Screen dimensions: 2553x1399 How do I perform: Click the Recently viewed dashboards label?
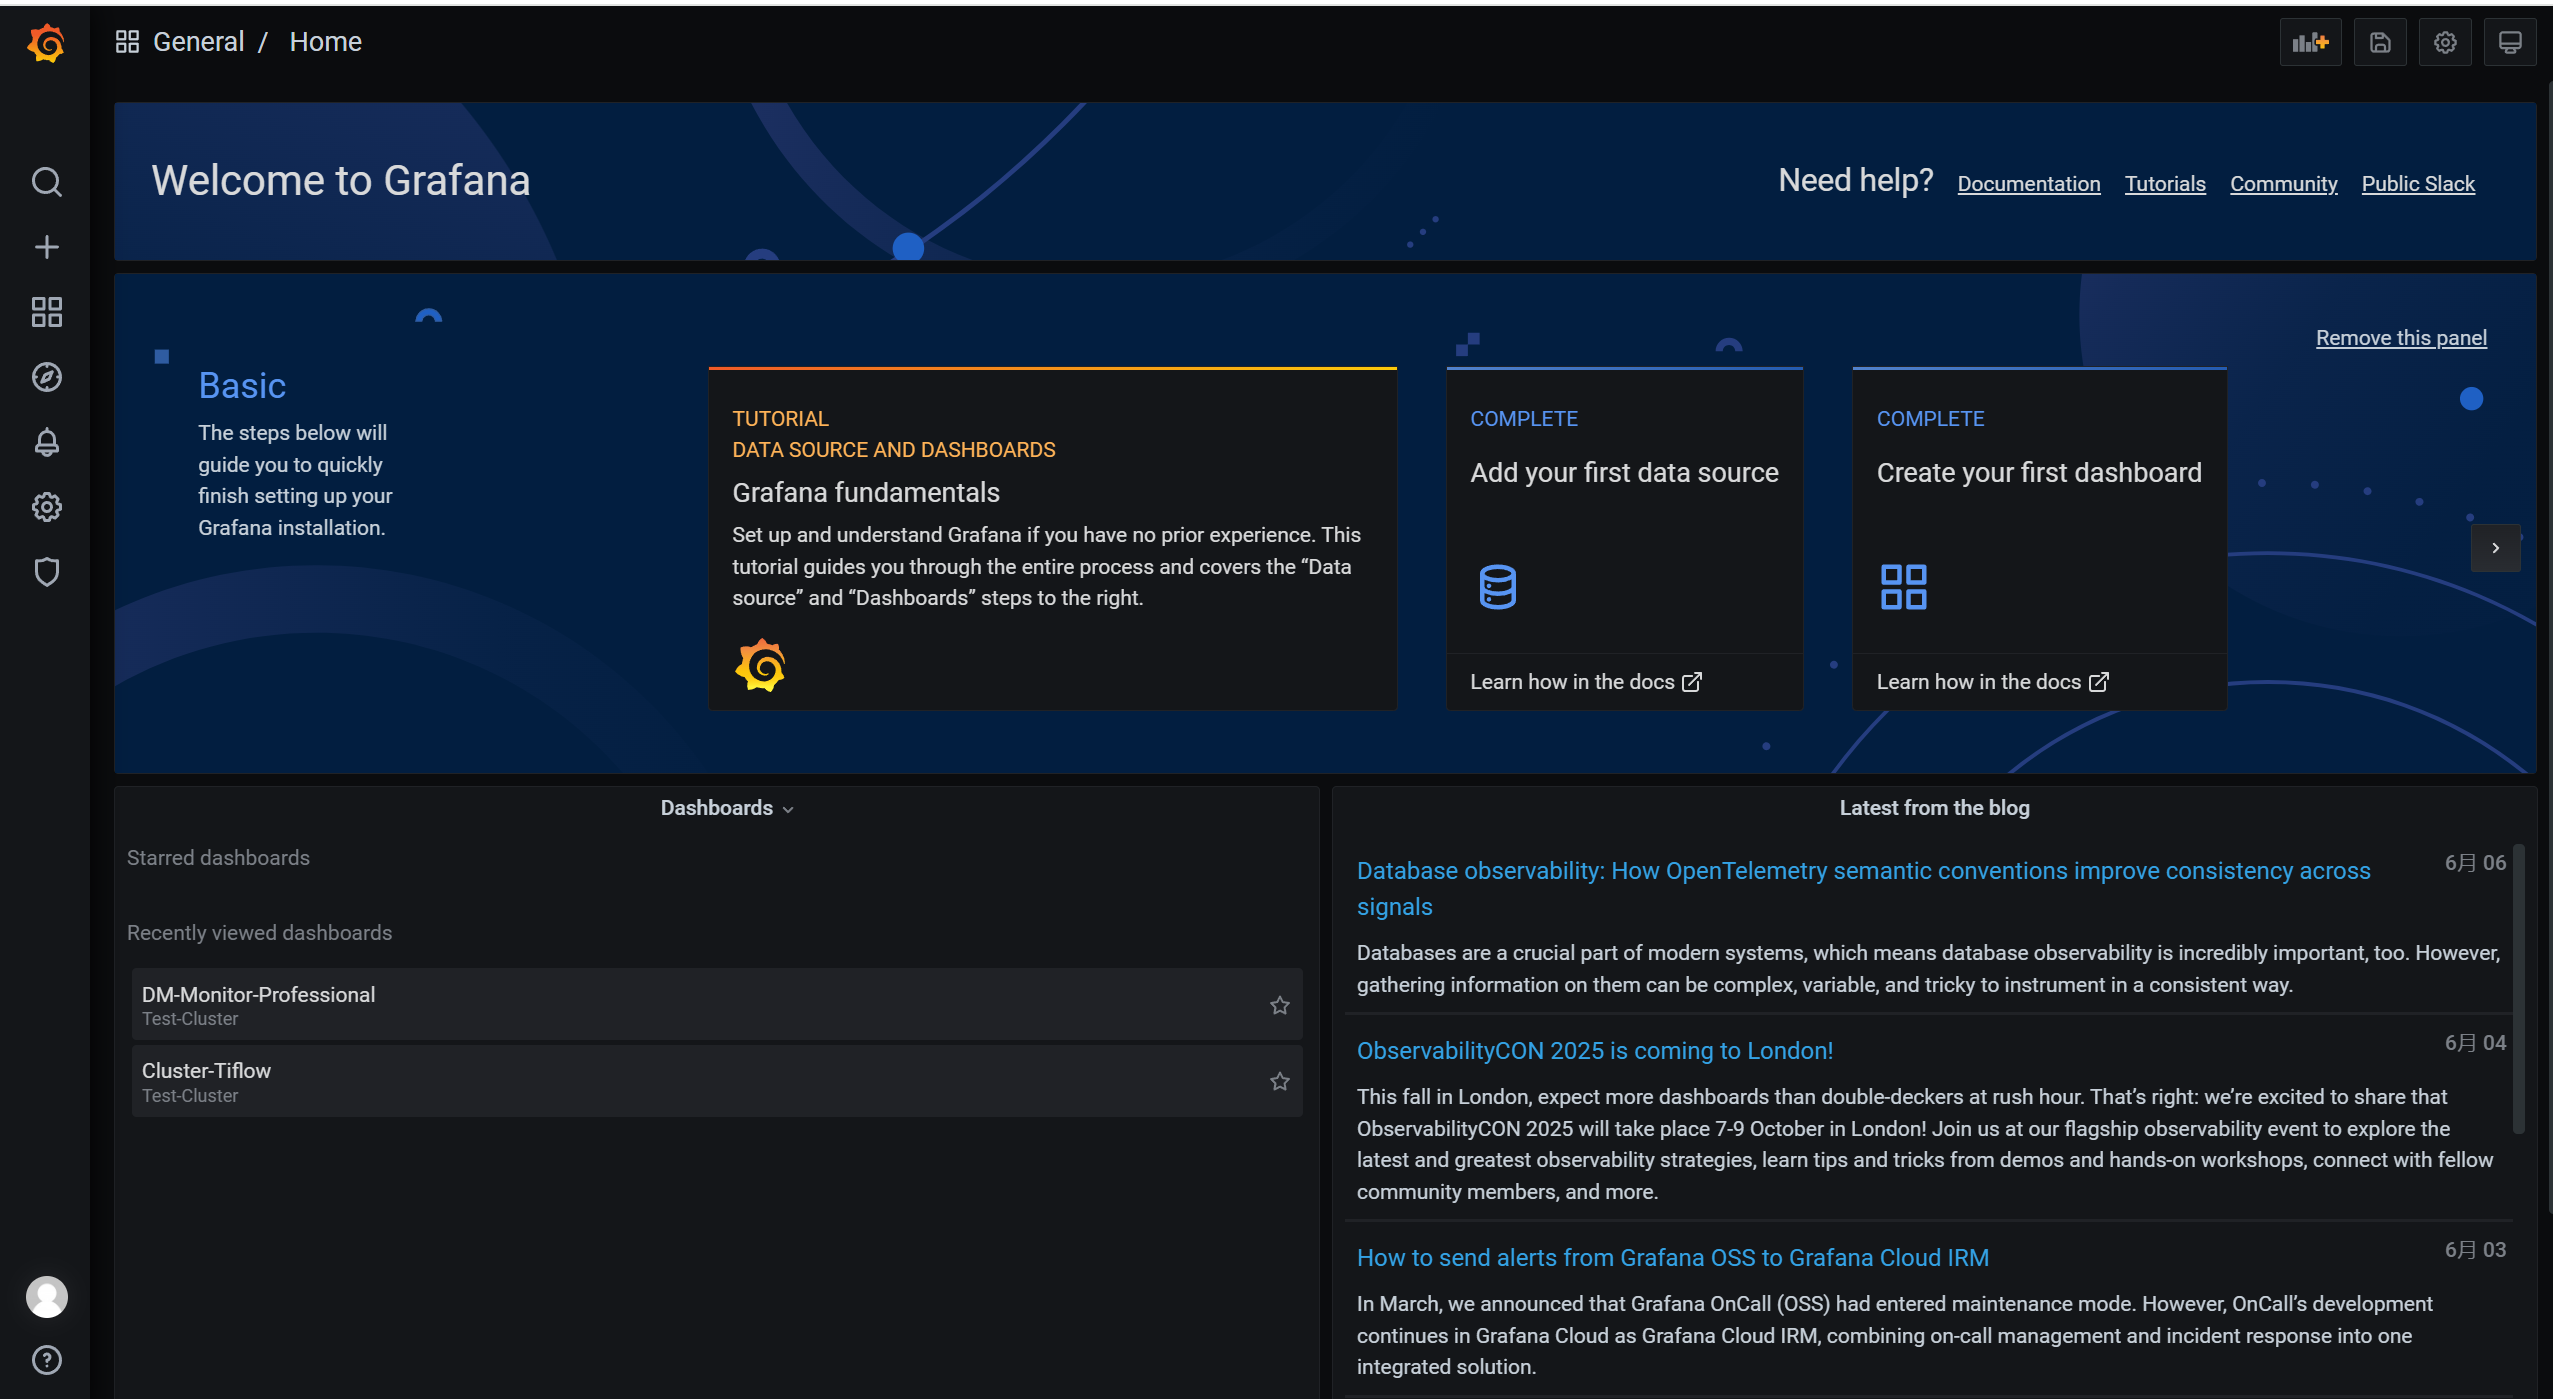[x=259, y=933]
